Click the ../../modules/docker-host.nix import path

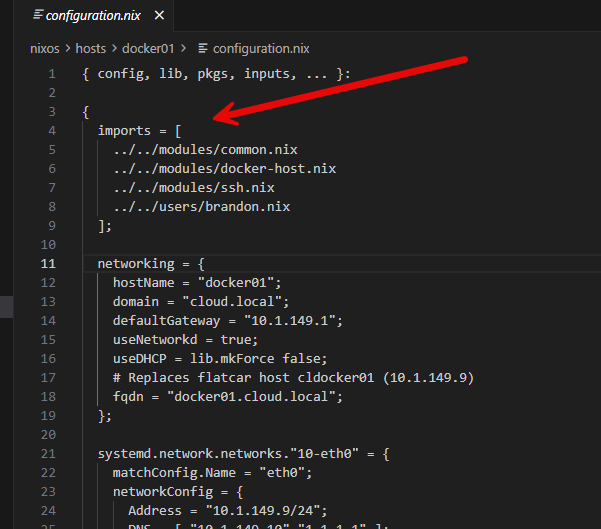[x=225, y=169]
